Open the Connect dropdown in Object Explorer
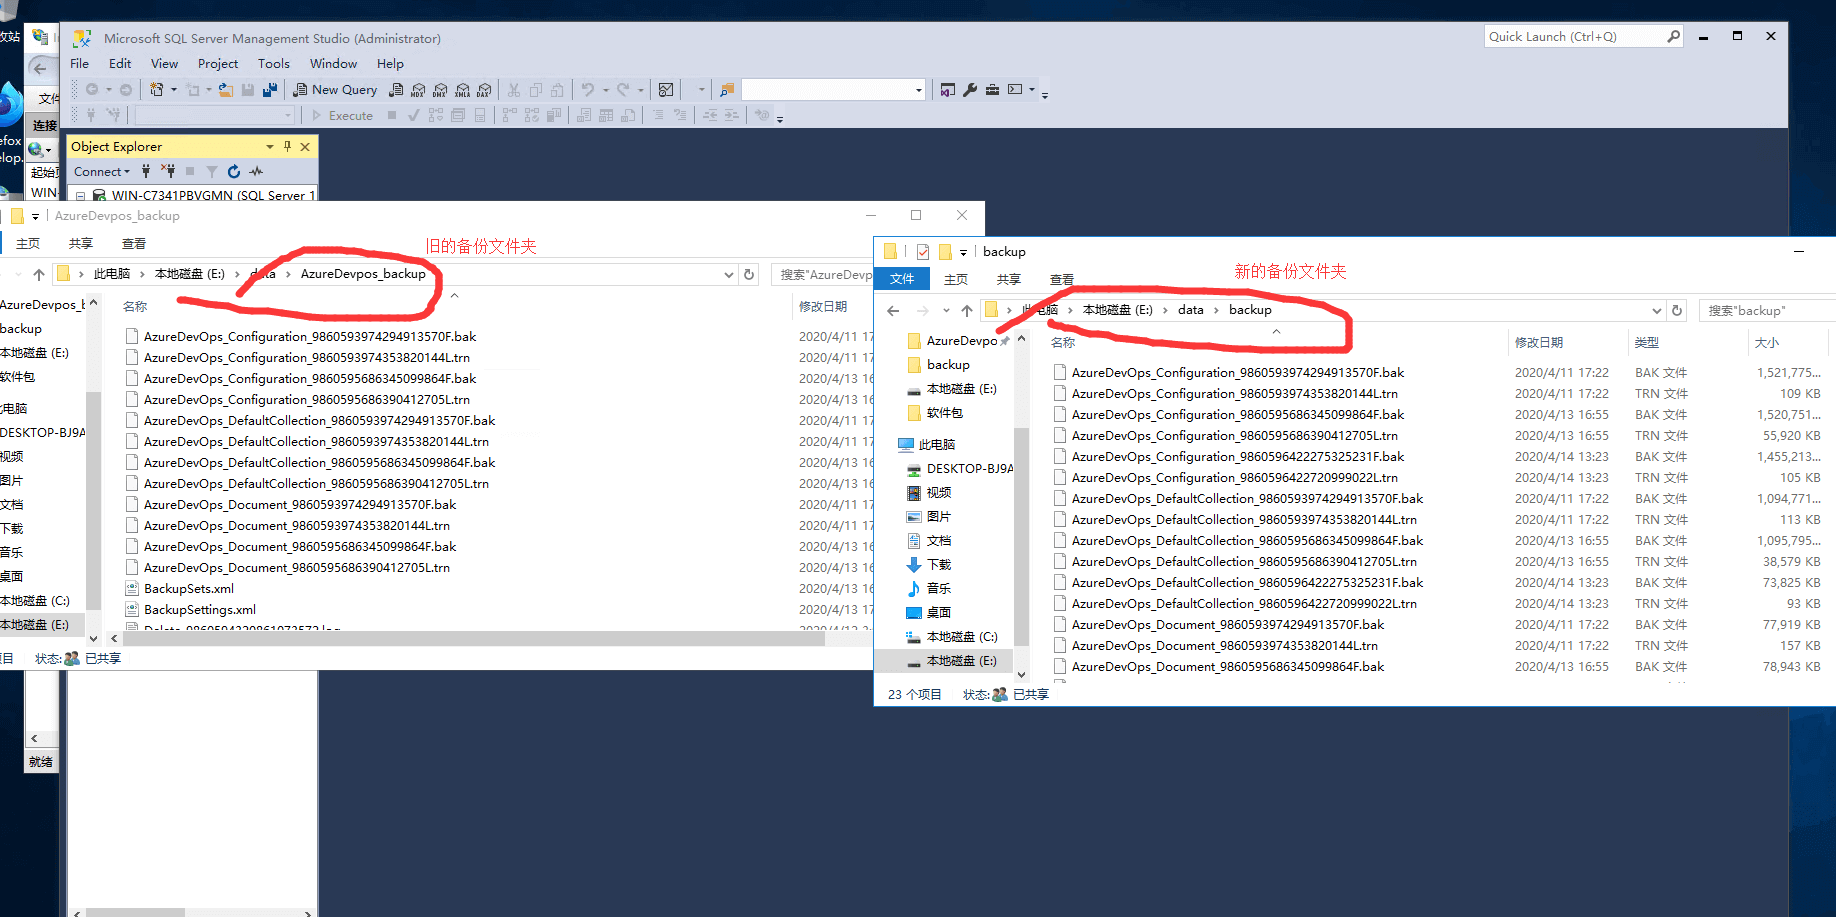Screen dimensions: 1836x917 pos(102,172)
